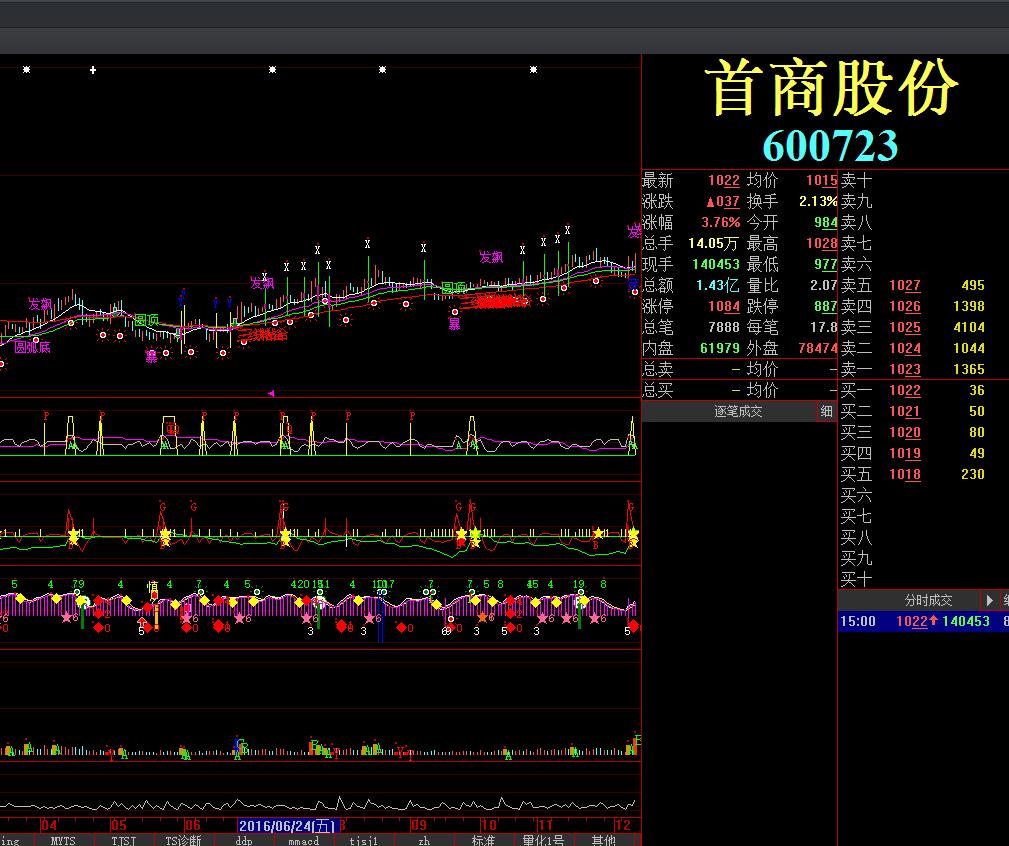The width and height of the screenshot is (1009, 846).
Task: Click the 买五 volume 230
Action: (x=973, y=474)
